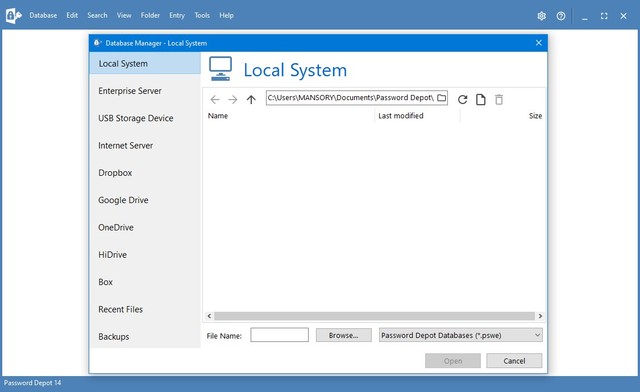Click the File Name input field
Screen dimensions: 640x392
(280, 335)
